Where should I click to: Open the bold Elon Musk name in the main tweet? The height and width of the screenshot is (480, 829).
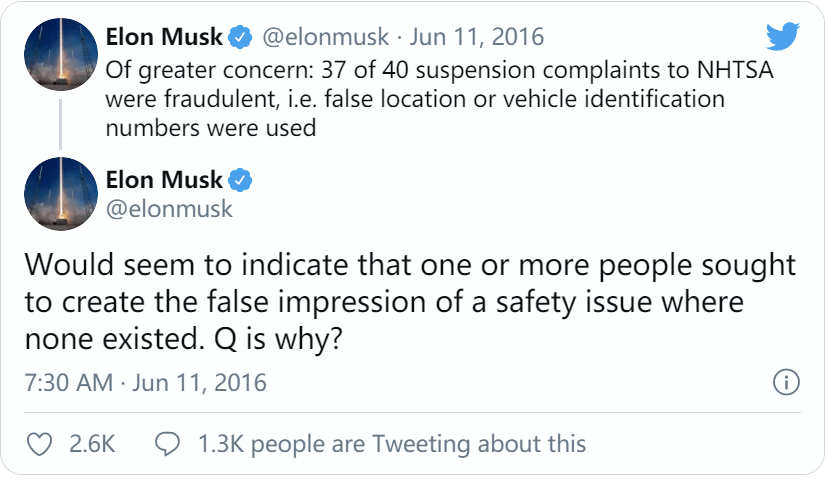pos(164,180)
